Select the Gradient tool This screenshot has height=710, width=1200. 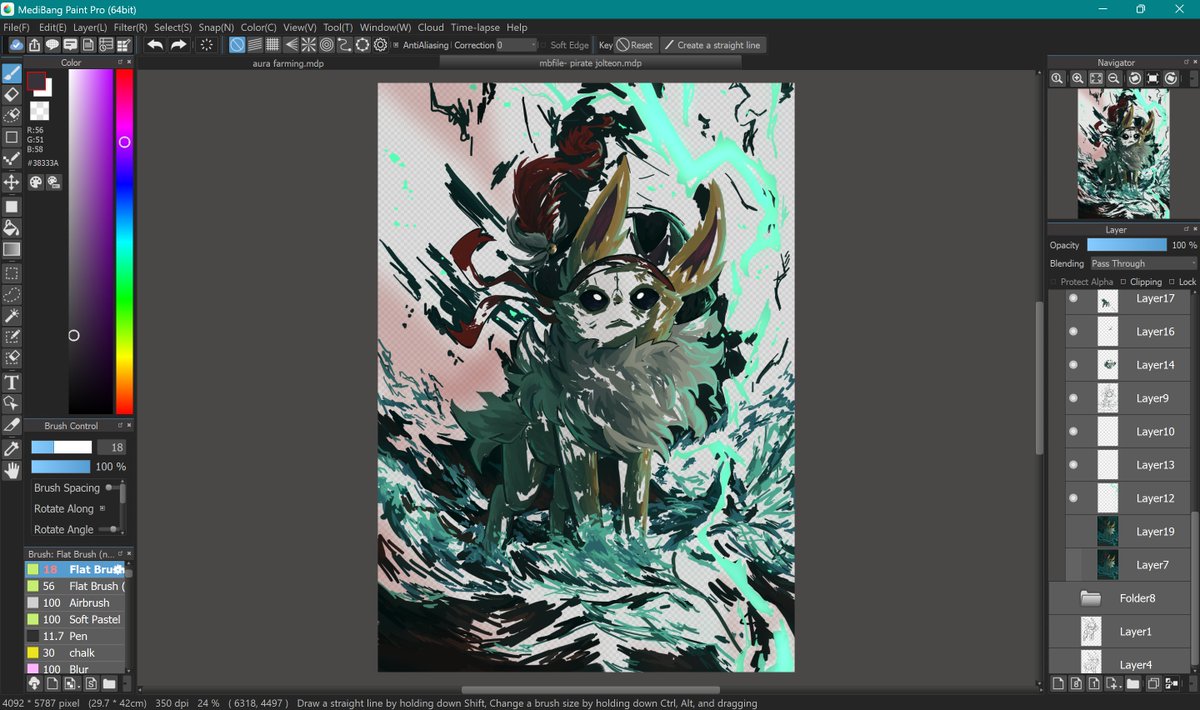[x=12, y=249]
